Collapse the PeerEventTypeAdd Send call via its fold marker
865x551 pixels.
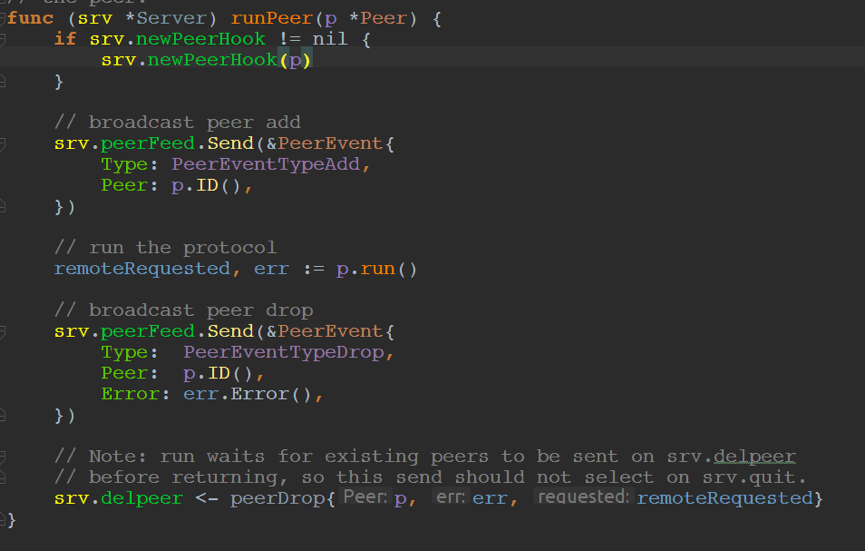point(2,144)
